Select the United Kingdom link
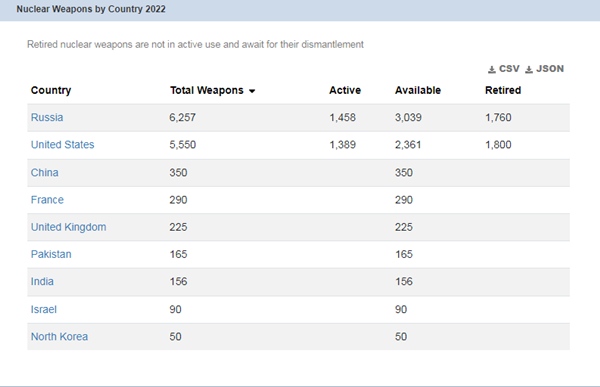The image size is (600, 387). pos(68,227)
